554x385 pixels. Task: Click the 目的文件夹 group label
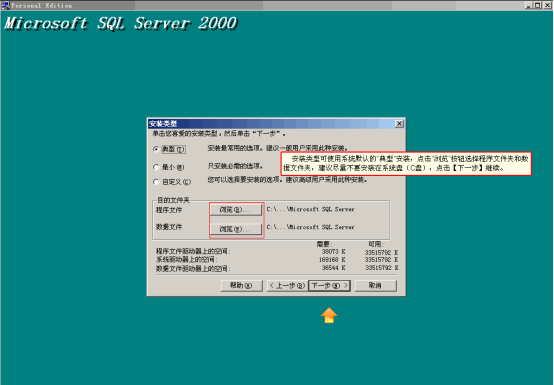click(173, 200)
